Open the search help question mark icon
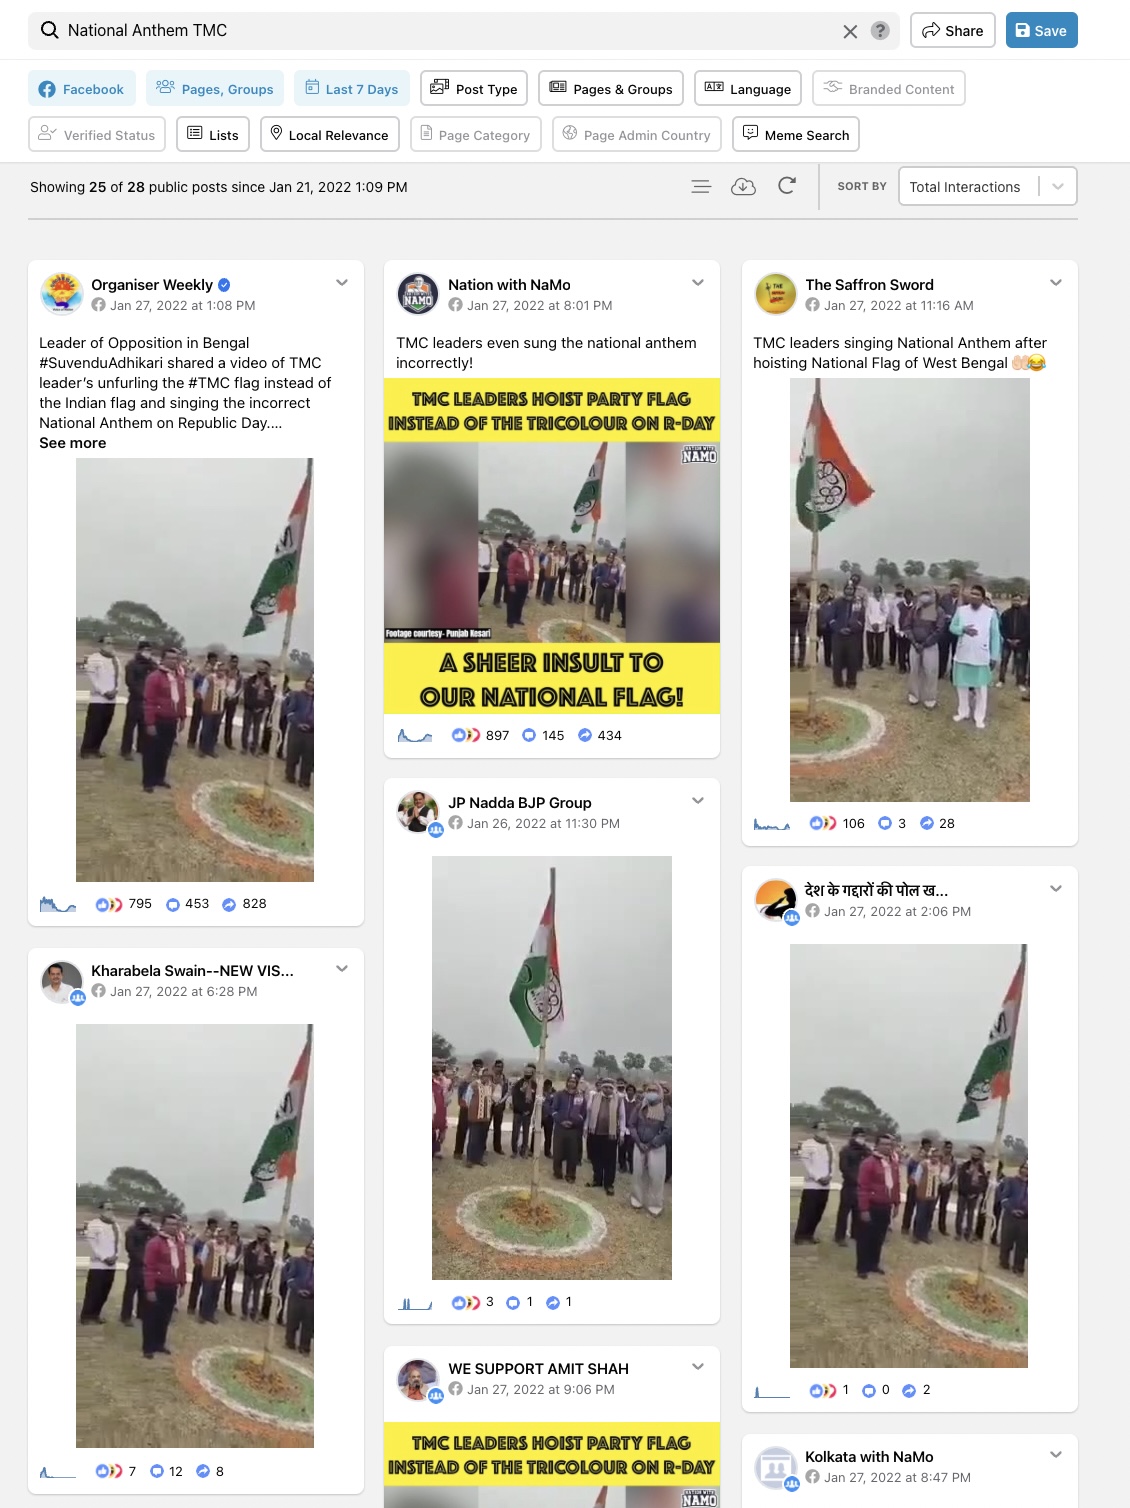This screenshot has width=1130, height=1508. 880,31
